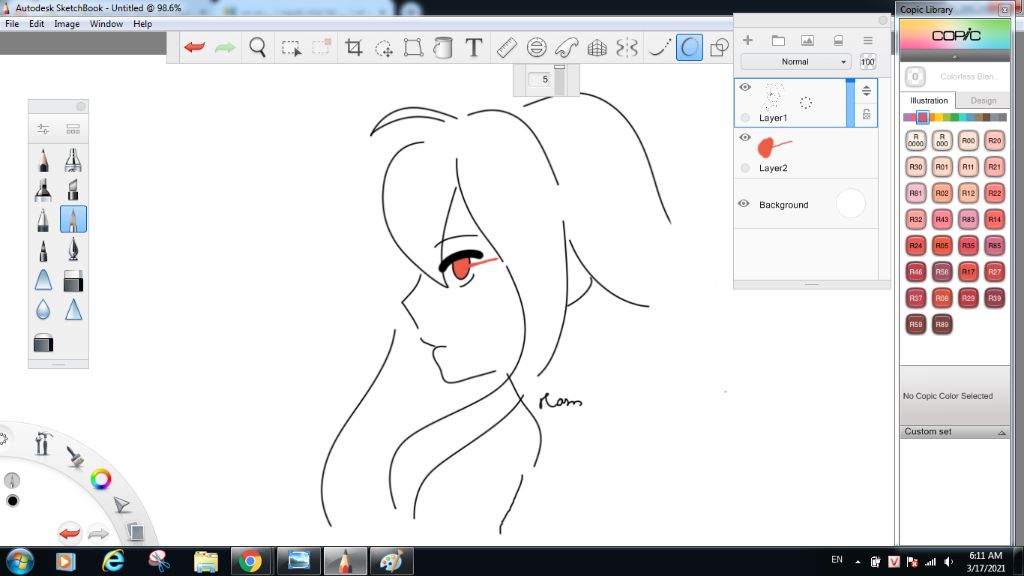Open Internet Explorer from the taskbar
Viewport: 1024px width, 576px height.
click(113, 561)
